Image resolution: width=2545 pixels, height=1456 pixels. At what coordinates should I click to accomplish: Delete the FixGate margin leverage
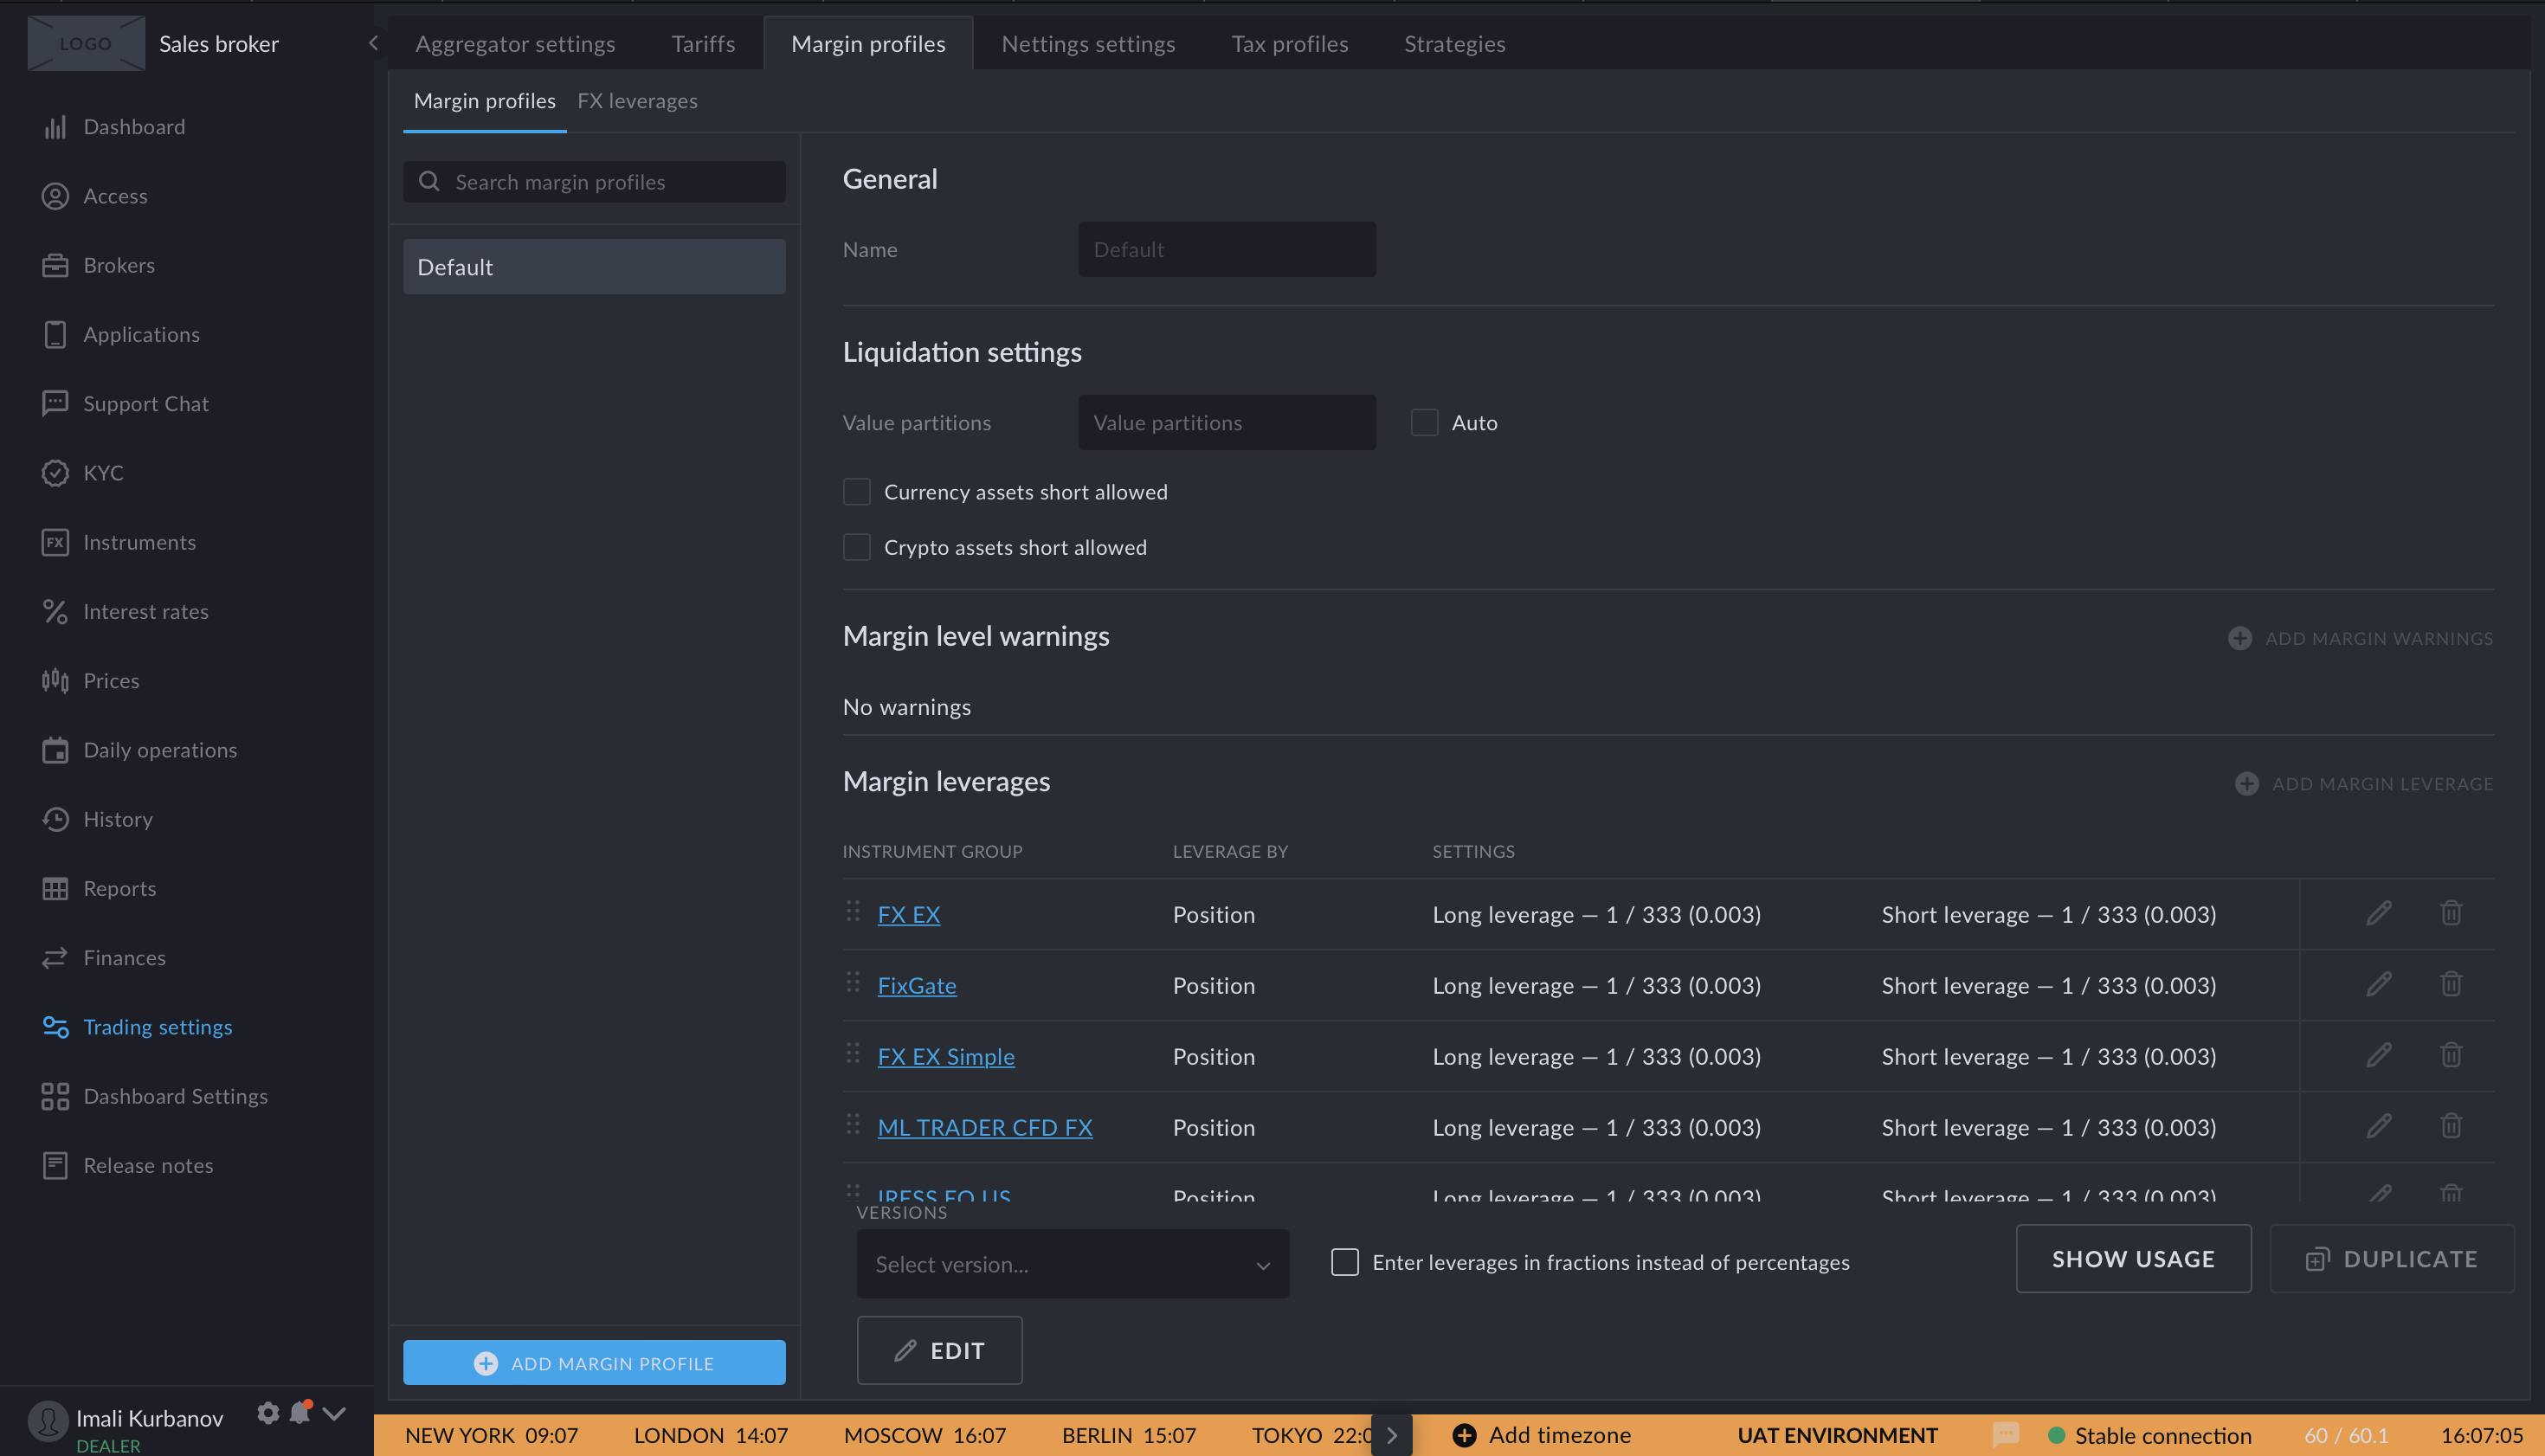point(2451,984)
